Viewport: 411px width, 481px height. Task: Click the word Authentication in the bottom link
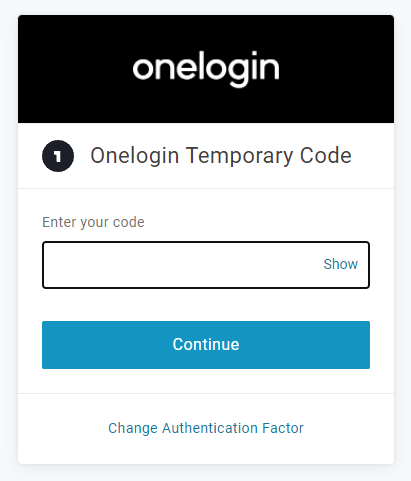click(210, 428)
